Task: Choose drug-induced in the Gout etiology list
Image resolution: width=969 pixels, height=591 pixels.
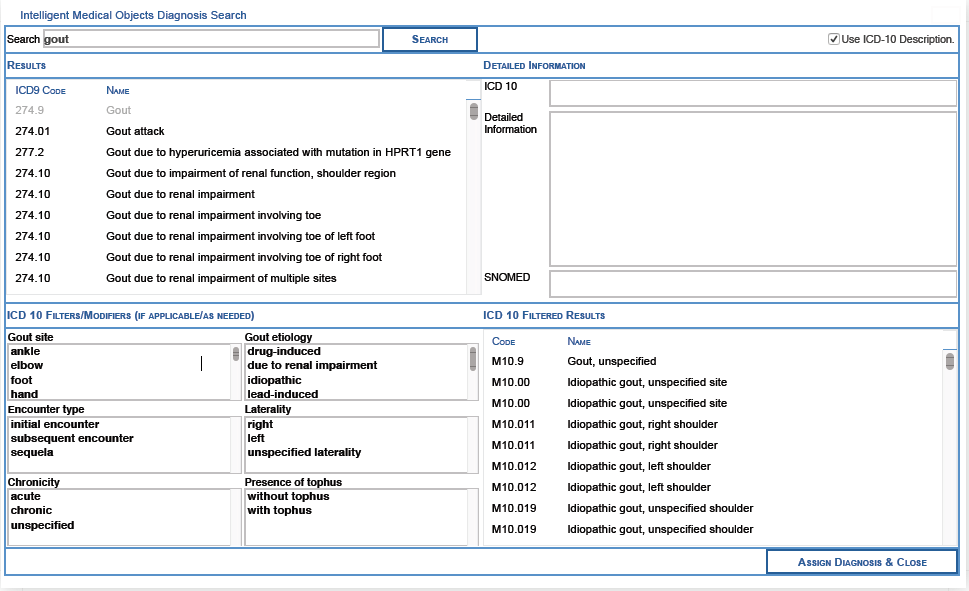Action: pos(284,351)
